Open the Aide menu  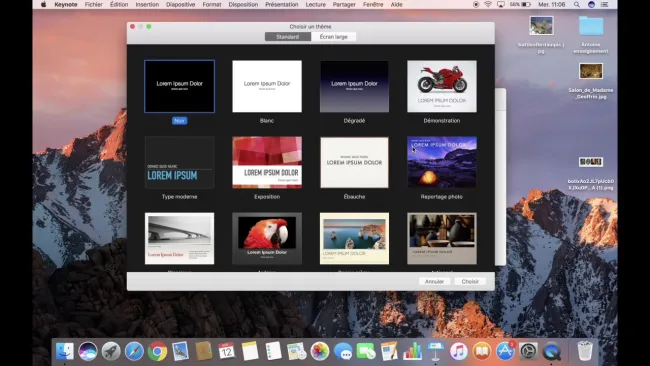(396, 5)
